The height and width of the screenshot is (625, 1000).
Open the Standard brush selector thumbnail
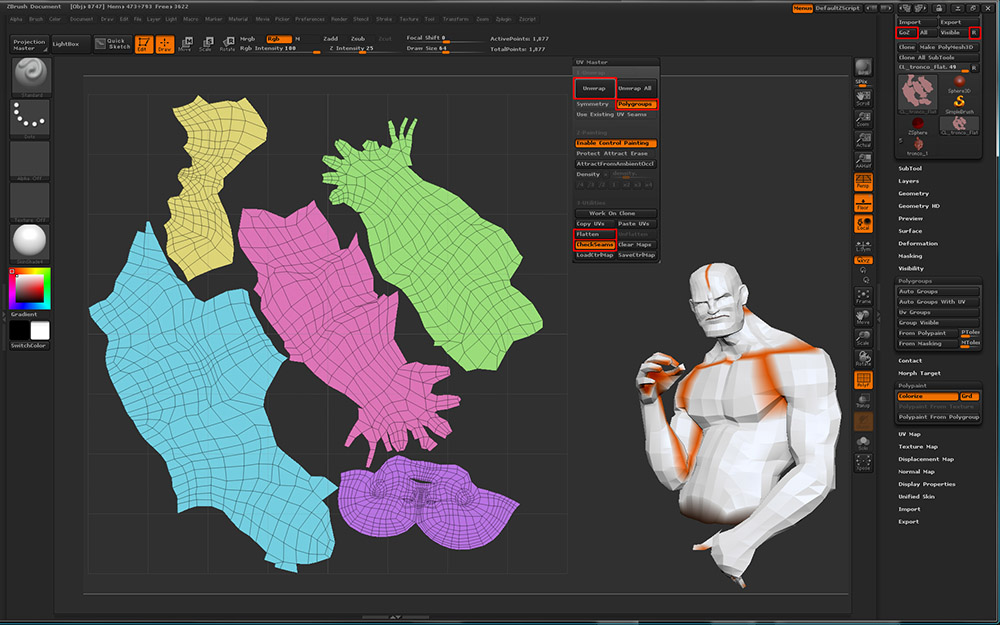30,77
